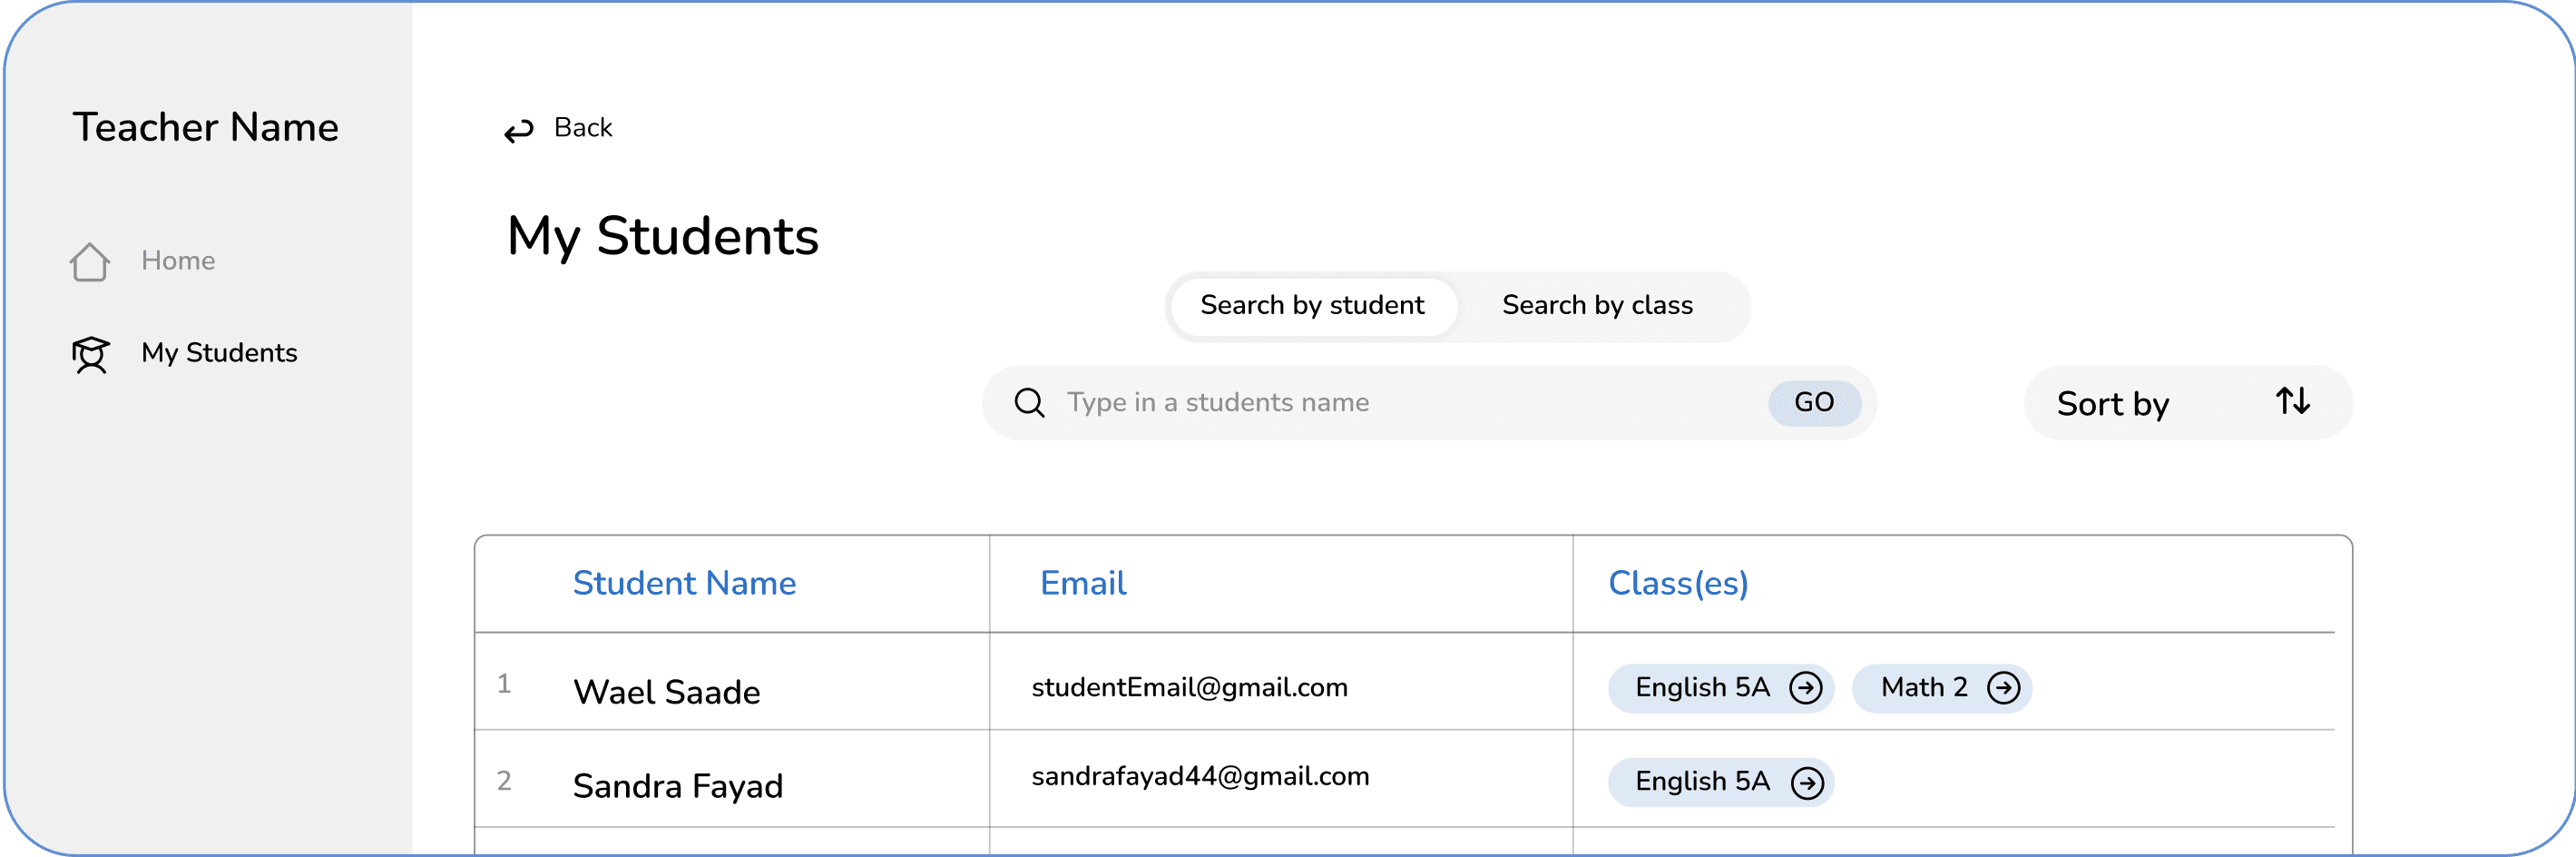This screenshot has height=857, width=2576.
Task: Open Math 2 arrow icon
Action: [x=2004, y=688]
